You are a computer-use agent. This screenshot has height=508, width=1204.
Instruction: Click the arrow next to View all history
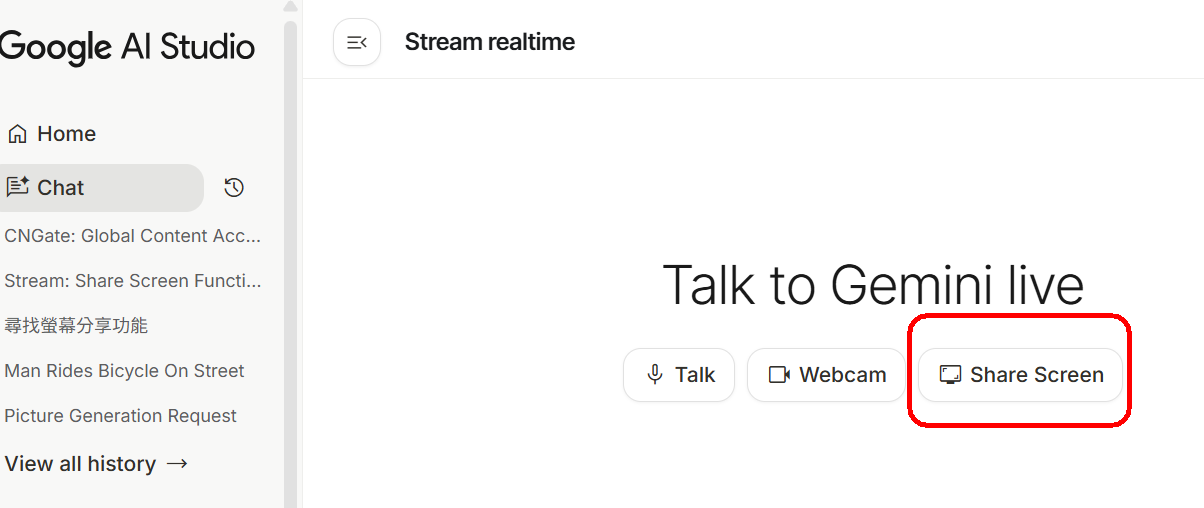(177, 464)
